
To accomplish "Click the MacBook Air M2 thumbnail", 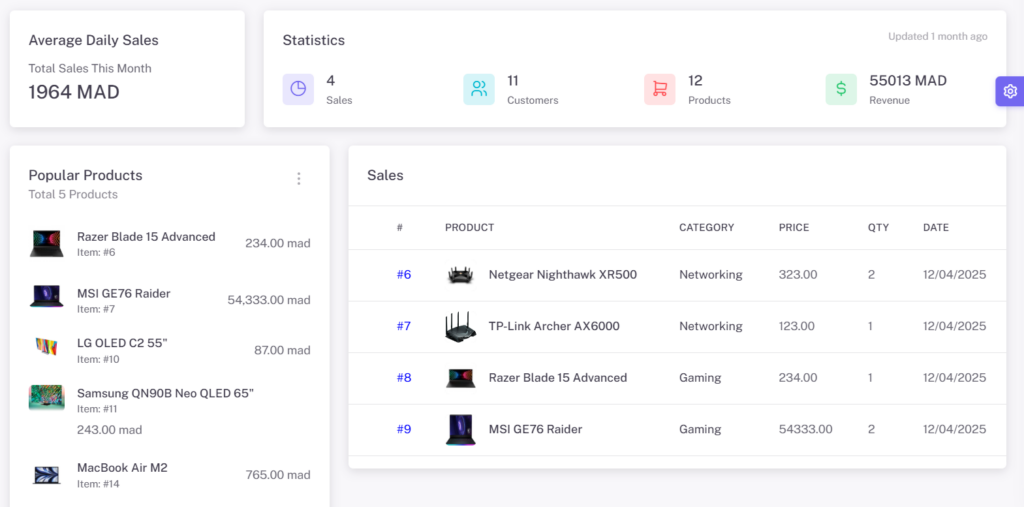I will [x=46, y=475].
